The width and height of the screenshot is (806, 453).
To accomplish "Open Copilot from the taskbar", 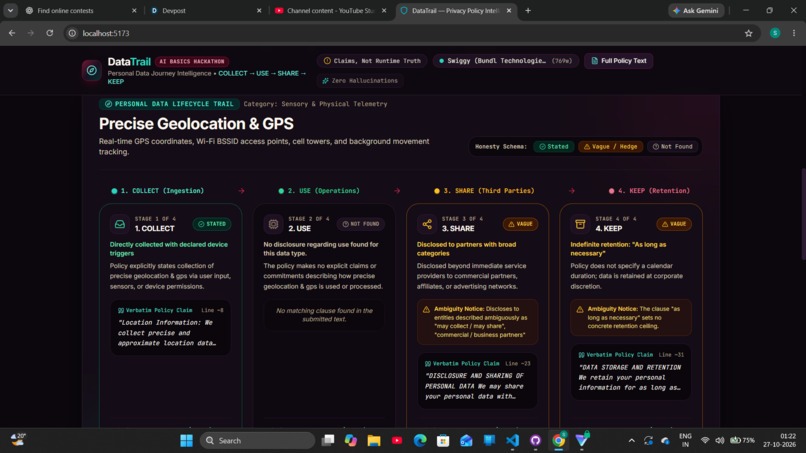I will pyautogui.click(x=351, y=441).
